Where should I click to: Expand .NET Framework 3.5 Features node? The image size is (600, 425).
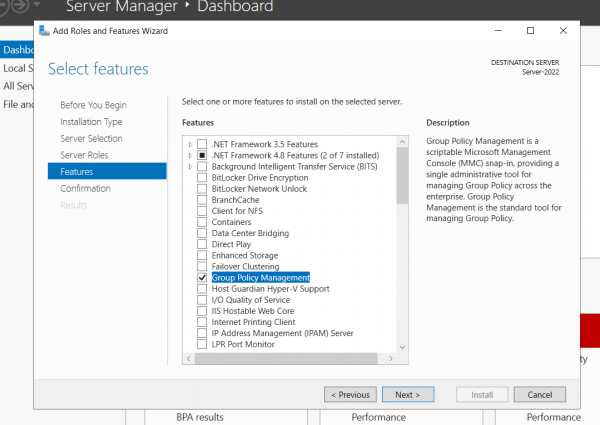coord(190,145)
